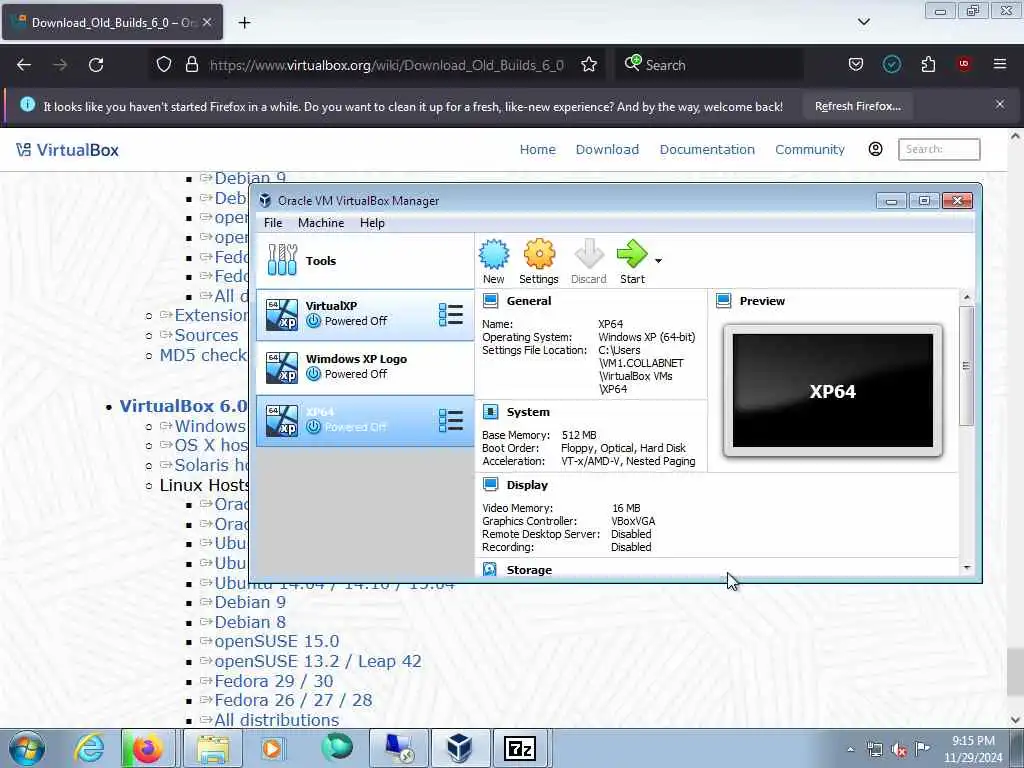Screen dimensions: 1024x768
Task: Dismiss the Firefox notification bar
Action: click(1000, 104)
